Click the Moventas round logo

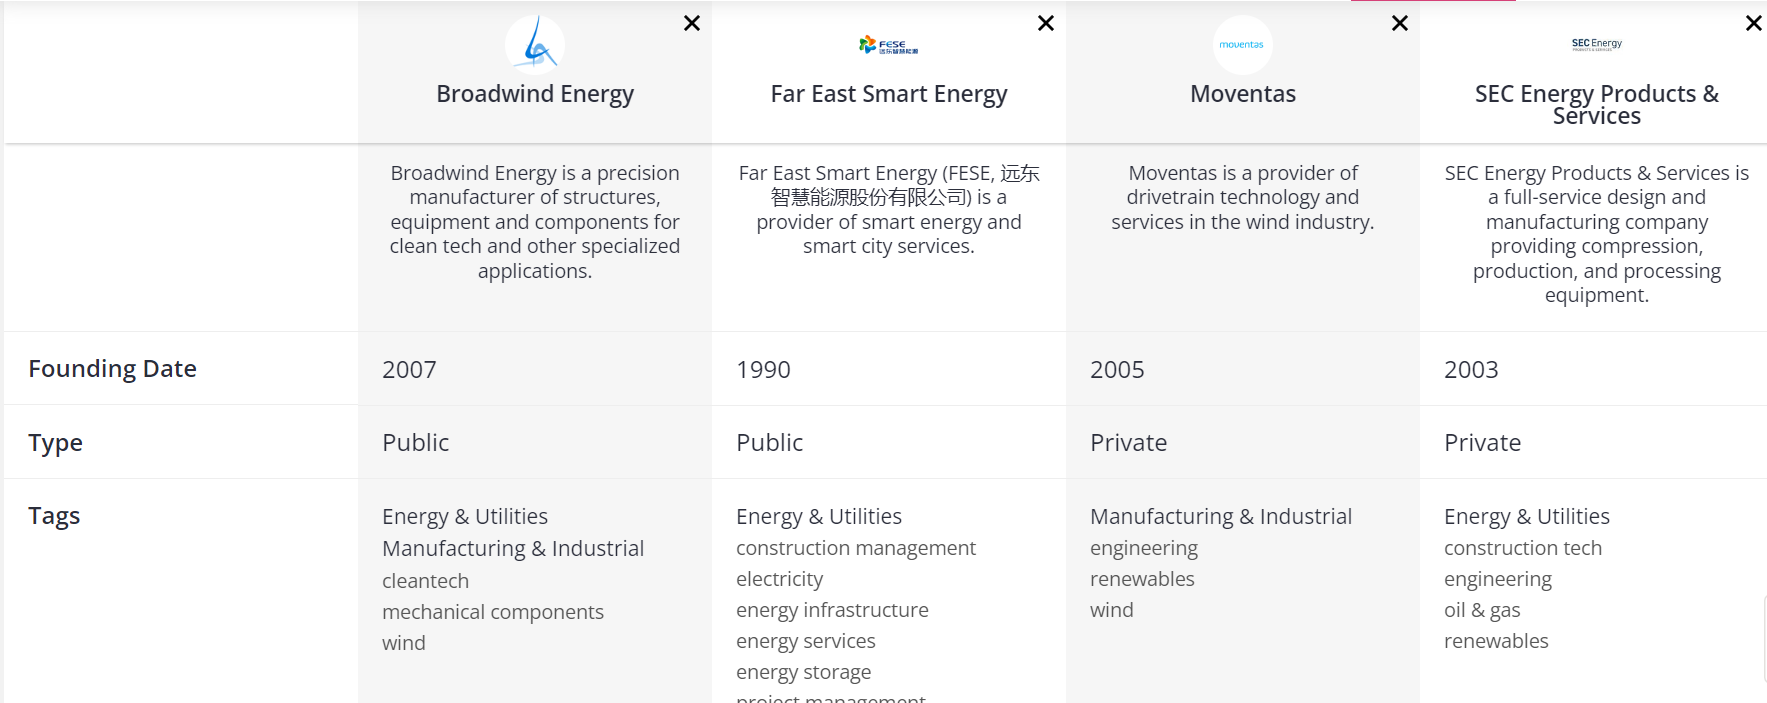[1242, 45]
